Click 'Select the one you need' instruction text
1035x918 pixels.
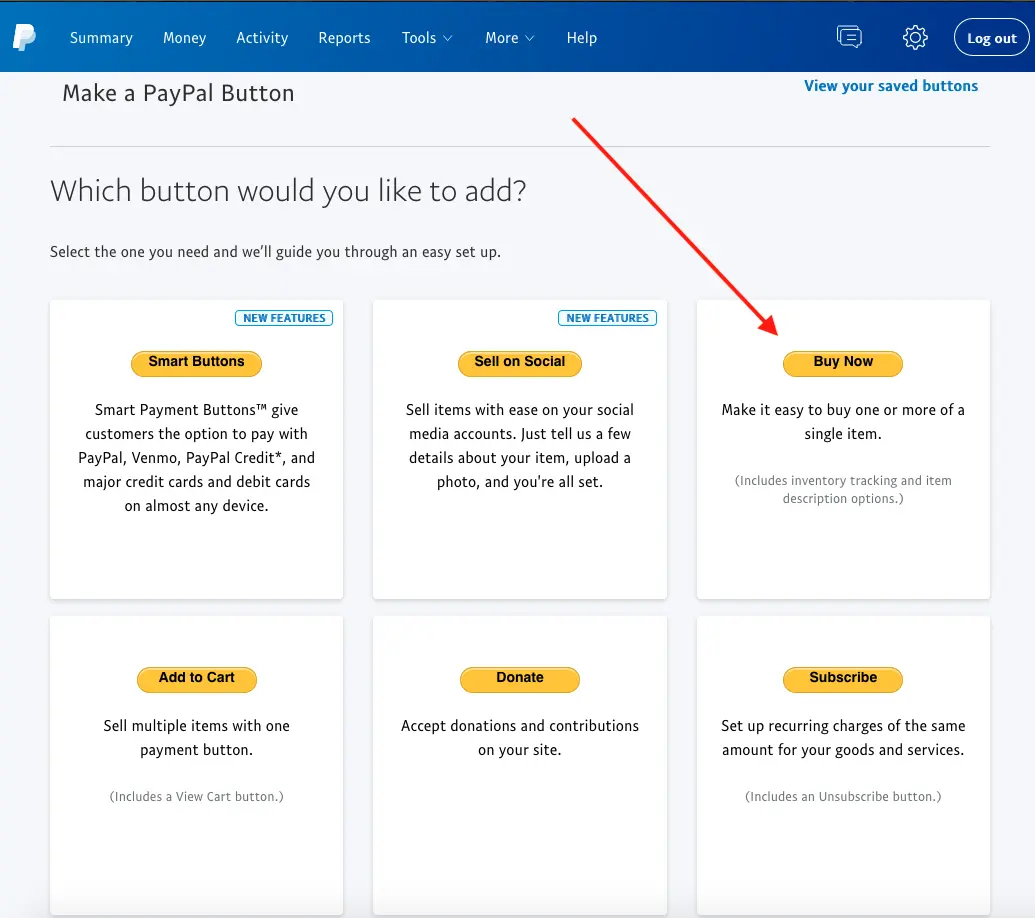tap(275, 252)
